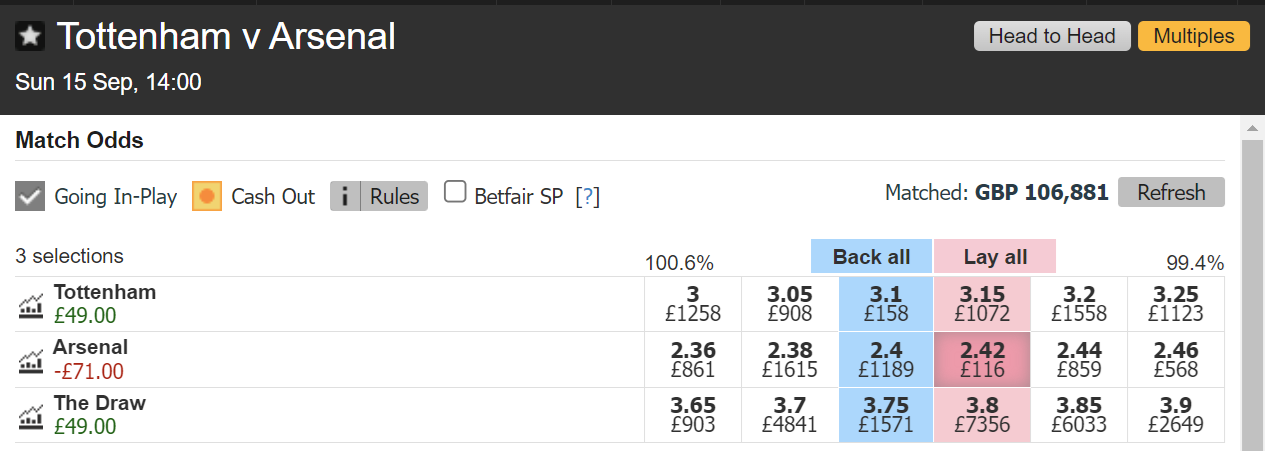Open the Arsenal price chart icon
This screenshot has width=1265, height=451.
(x=31, y=360)
